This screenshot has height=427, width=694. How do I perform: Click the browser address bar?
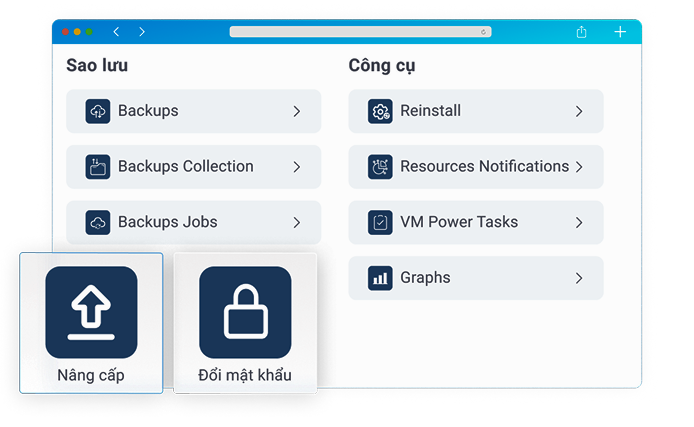click(360, 32)
